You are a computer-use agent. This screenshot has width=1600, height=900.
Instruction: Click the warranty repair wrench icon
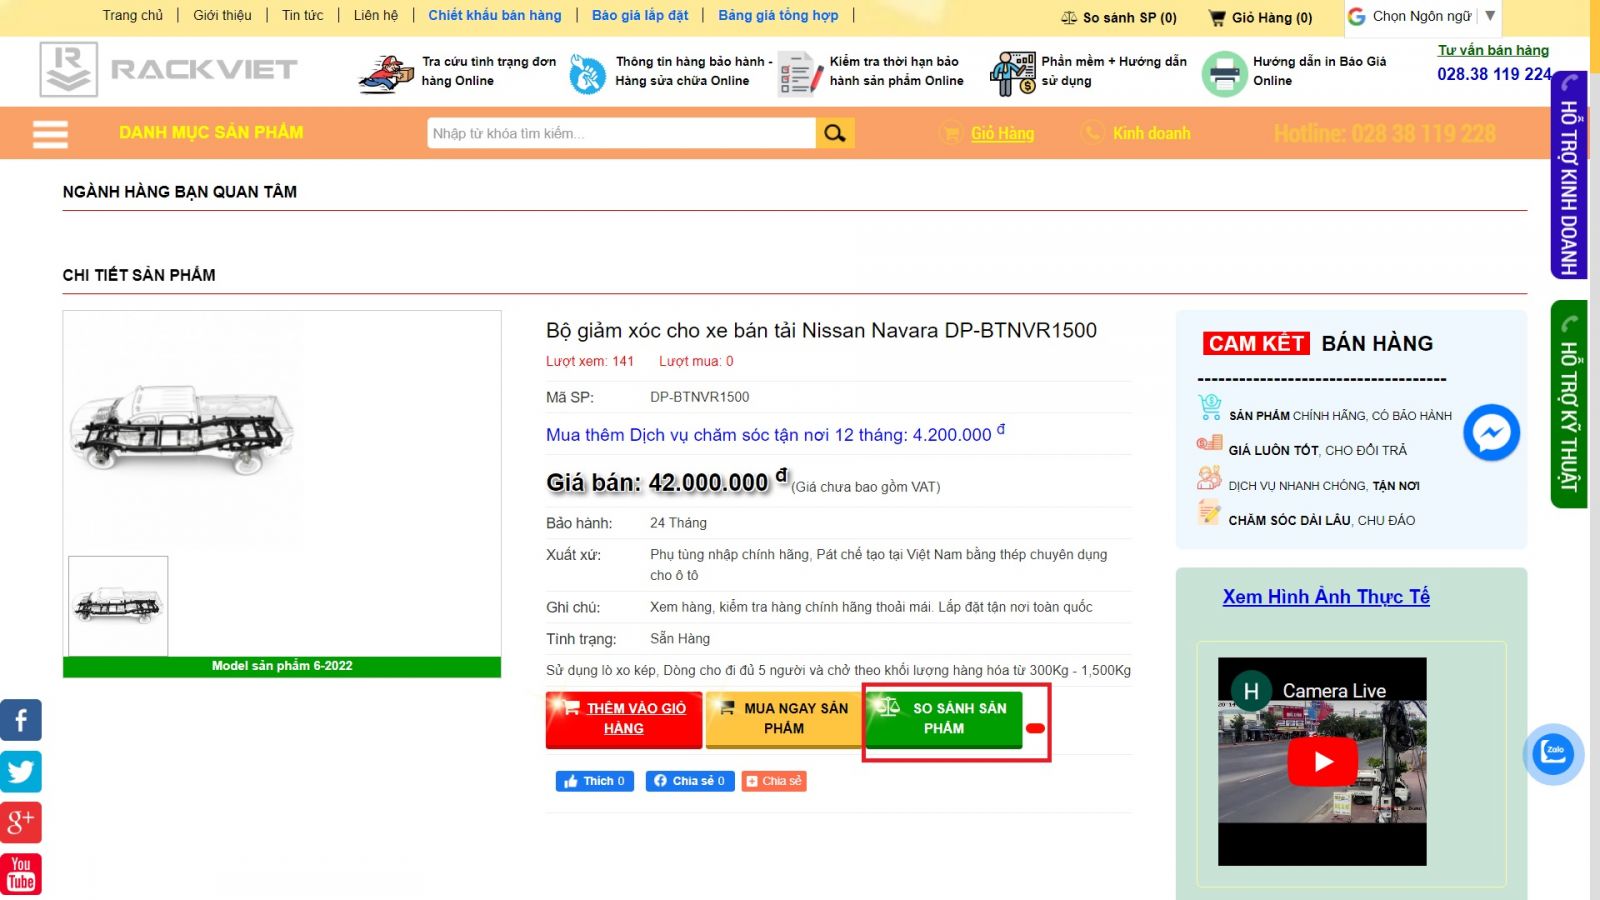click(x=587, y=74)
